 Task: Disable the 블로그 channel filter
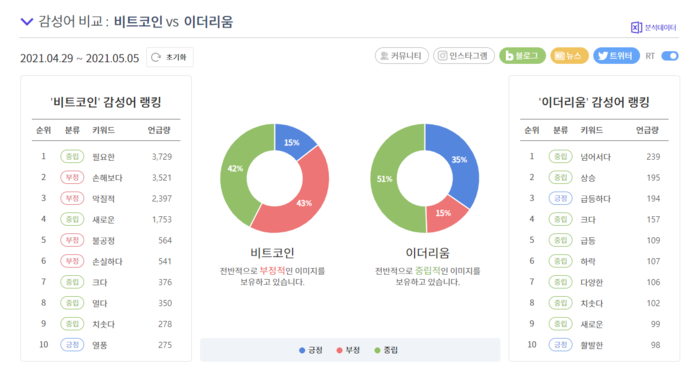tap(522, 56)
